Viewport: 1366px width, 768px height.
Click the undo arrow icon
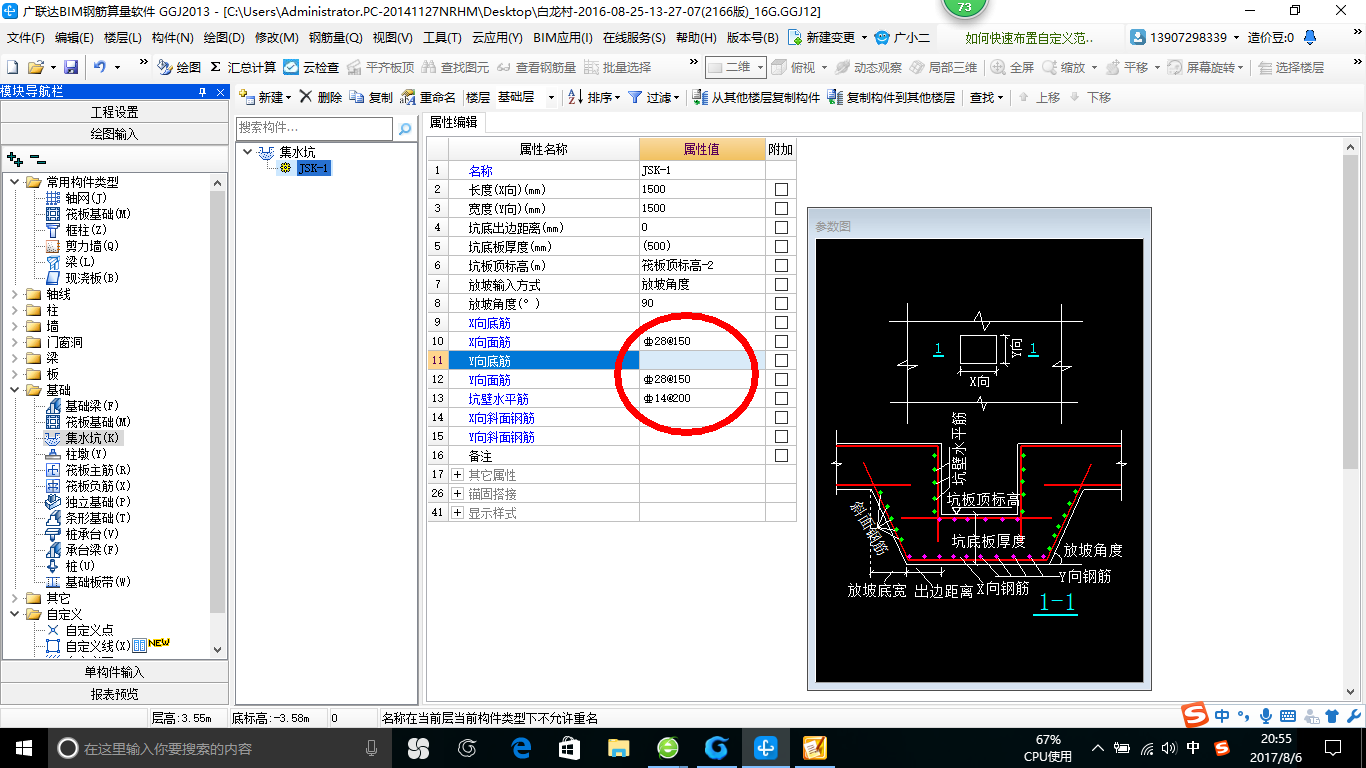(x=99, y=67)
